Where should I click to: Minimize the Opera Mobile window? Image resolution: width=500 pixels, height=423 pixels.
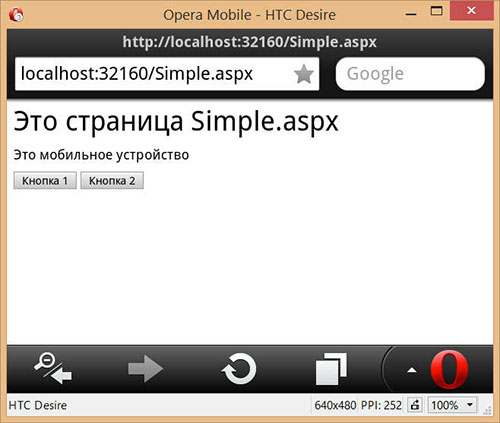click(x=411, y=14)
